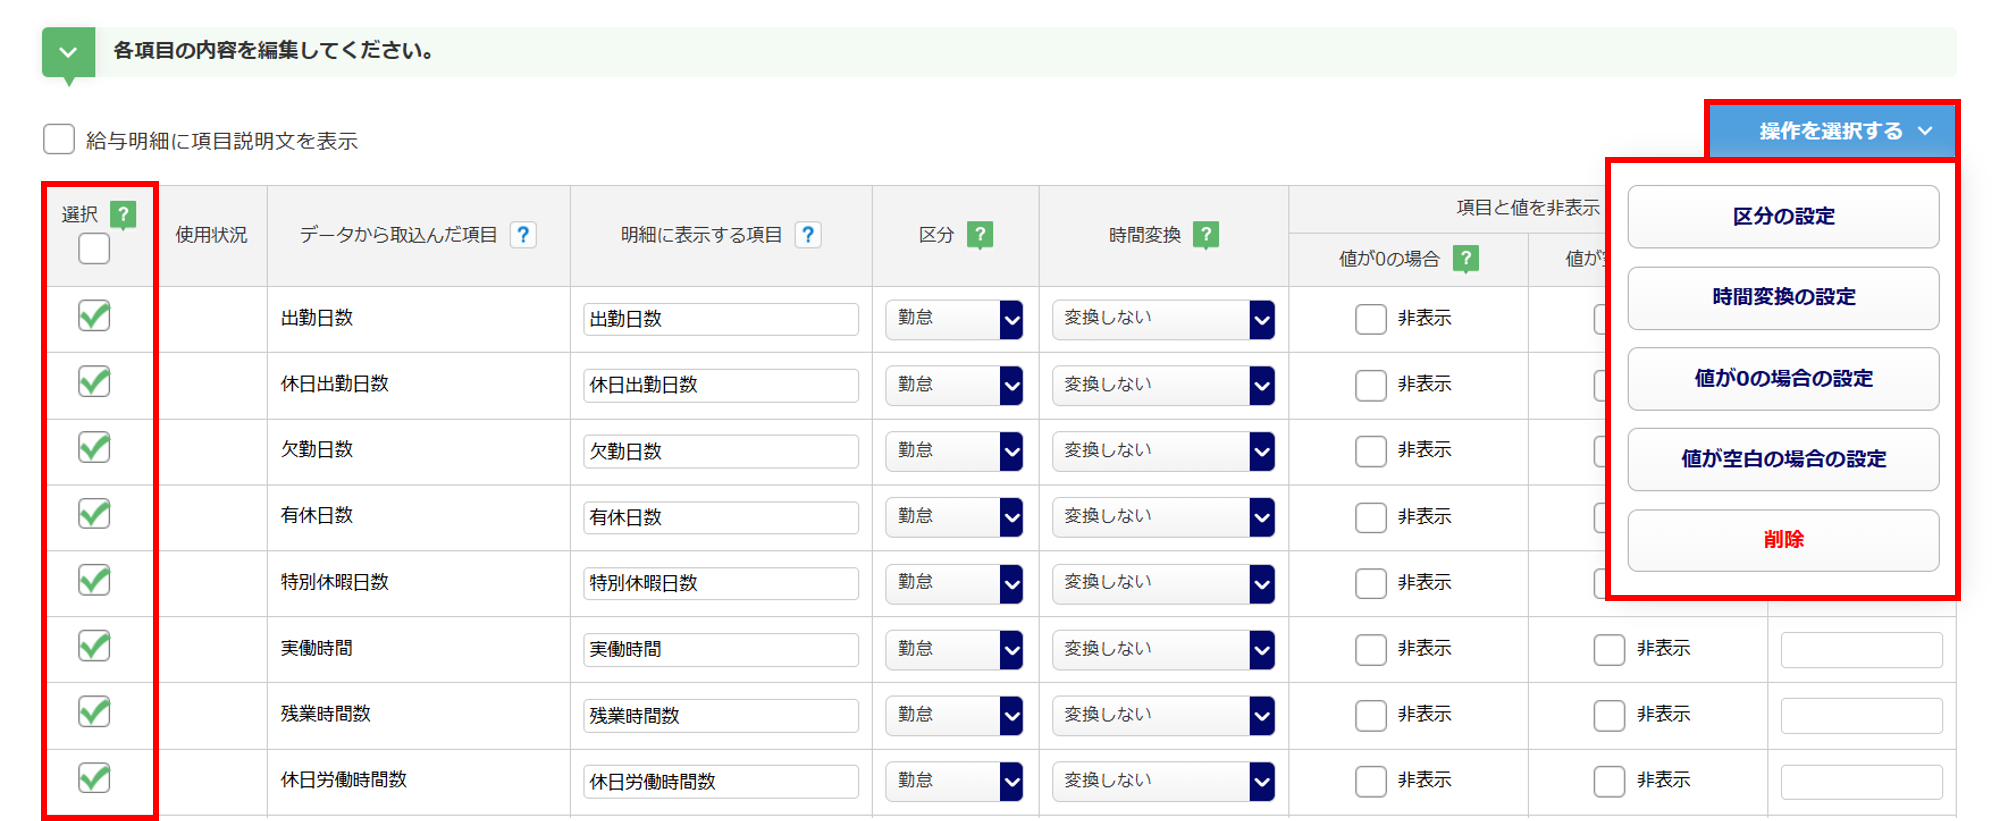The width and height of the screenshot is (2000, 821).
Task: Edit the display name field for 出勤日数
Action: tap(721, 319)
